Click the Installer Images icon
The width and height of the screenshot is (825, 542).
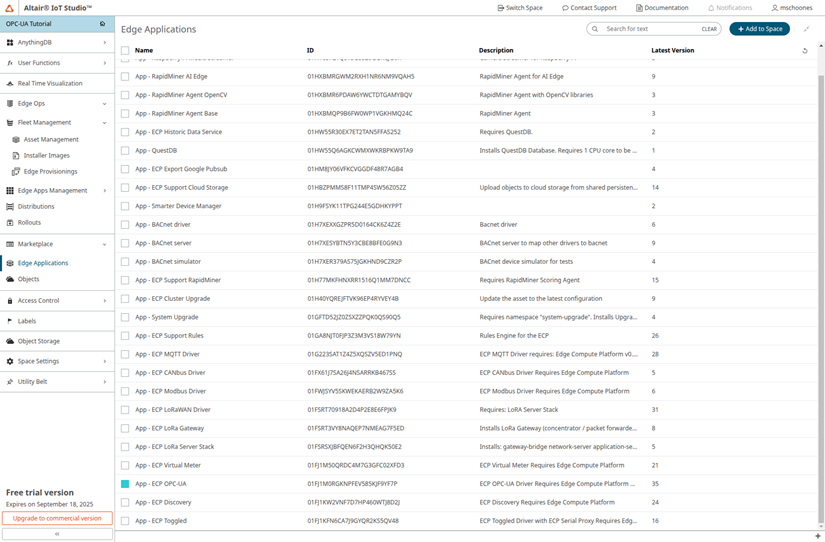[x=16, y=156]
